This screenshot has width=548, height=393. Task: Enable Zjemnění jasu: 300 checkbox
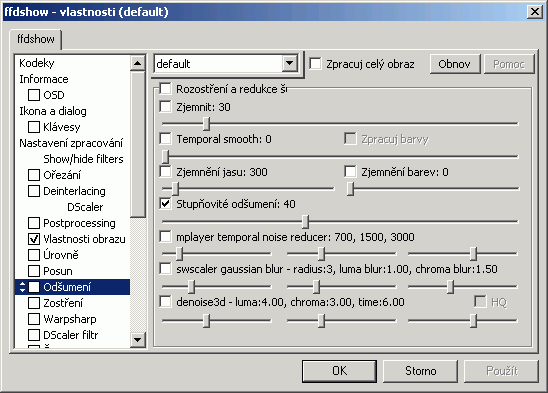coord(165,172)
